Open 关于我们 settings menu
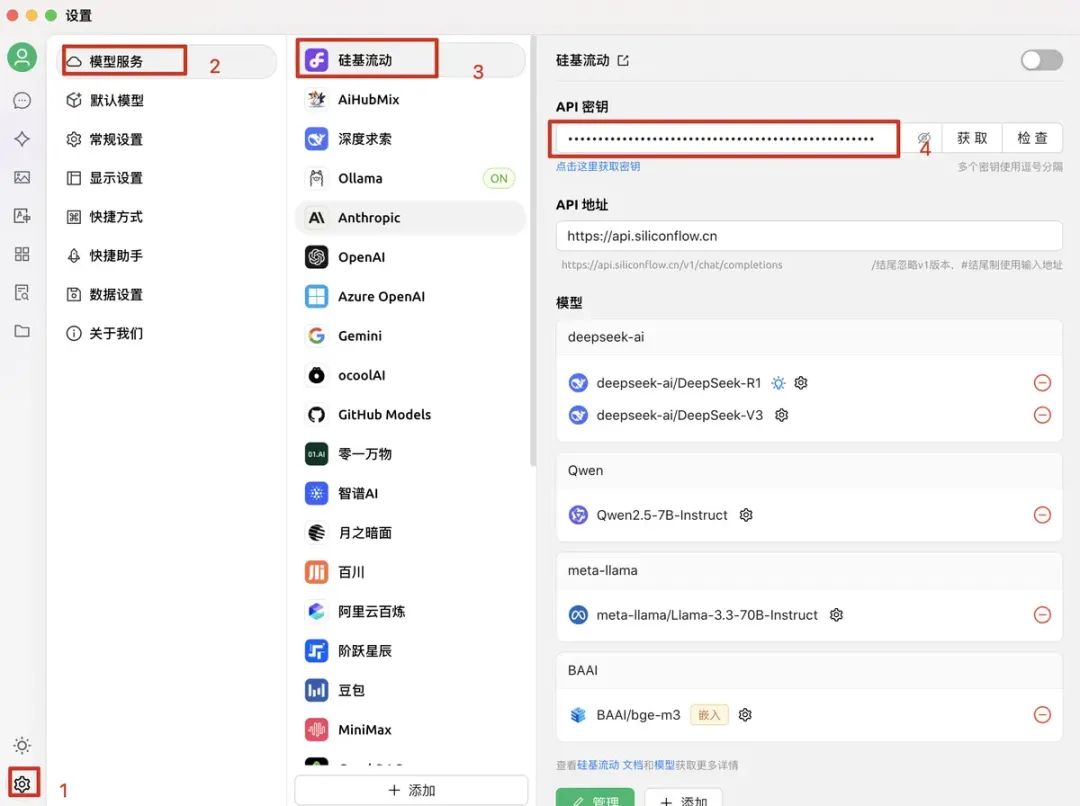Screen dimensions: 1080x806 pyautogui.click(x=166, y=333)
